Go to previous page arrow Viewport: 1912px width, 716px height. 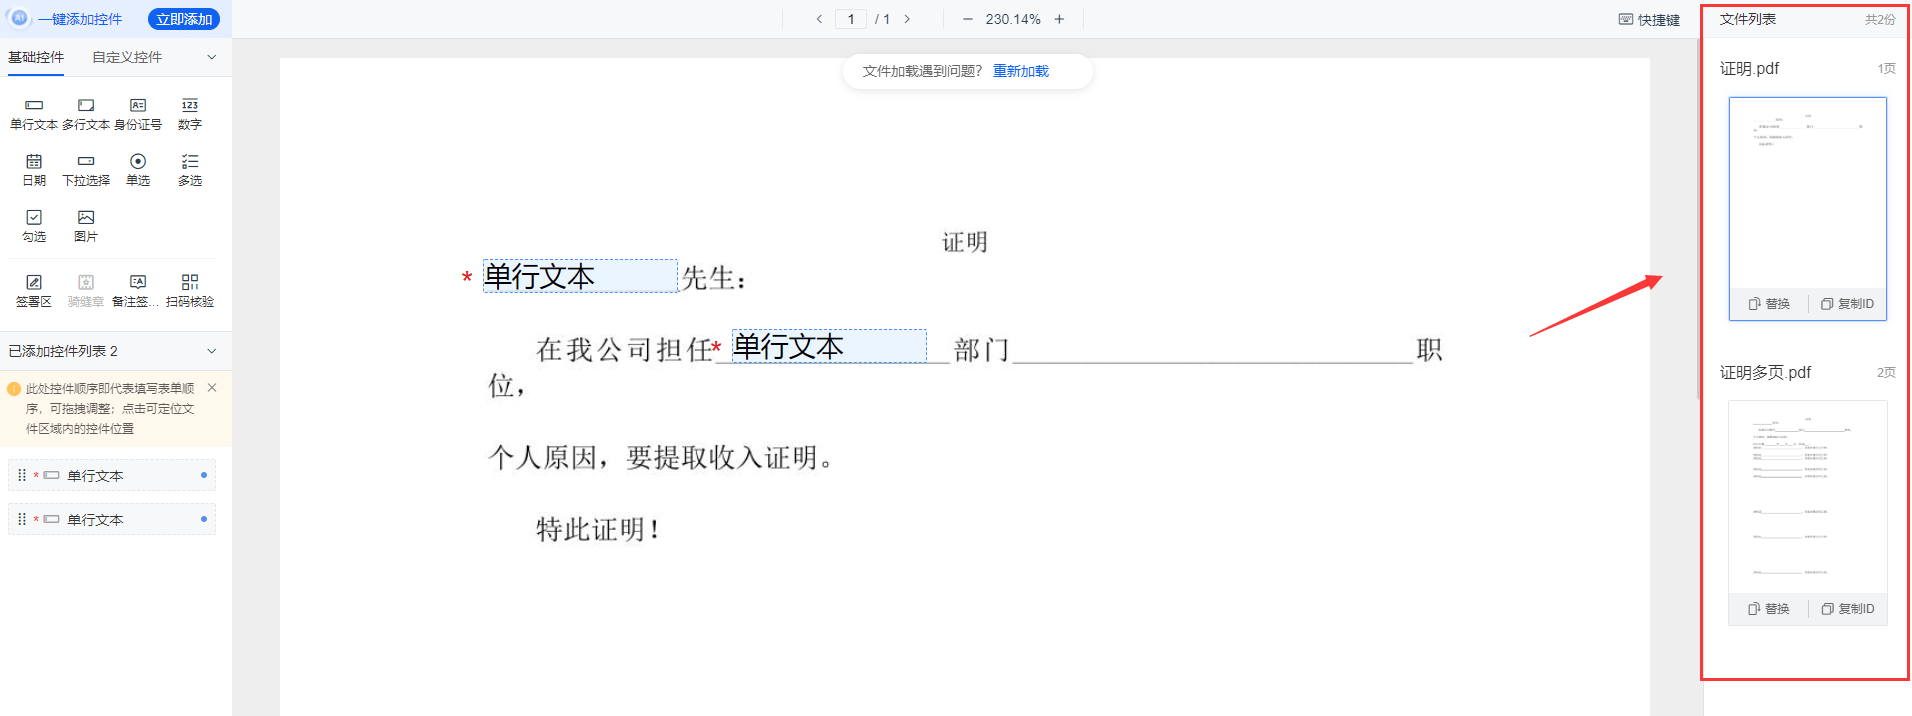click(x=819, y=19)
